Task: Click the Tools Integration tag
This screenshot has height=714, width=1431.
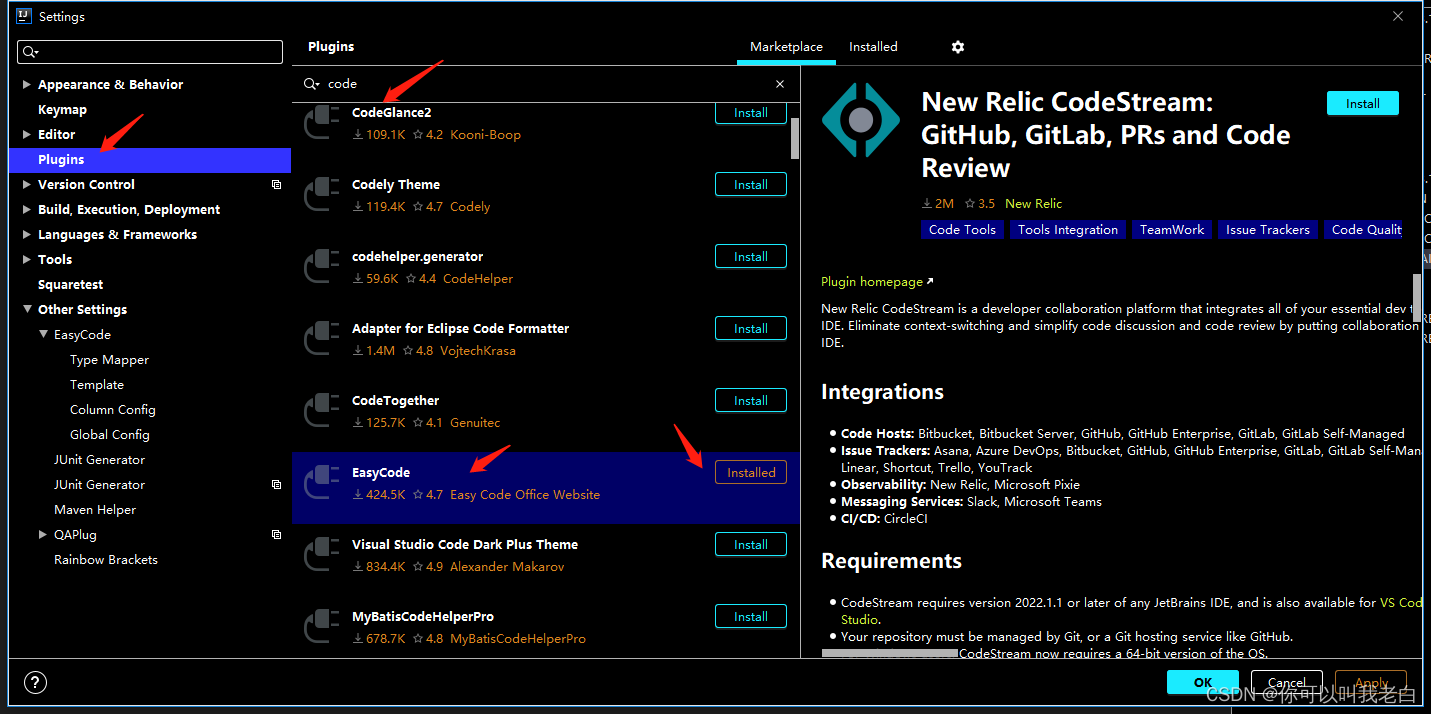Action: [x=1068, y=230]
